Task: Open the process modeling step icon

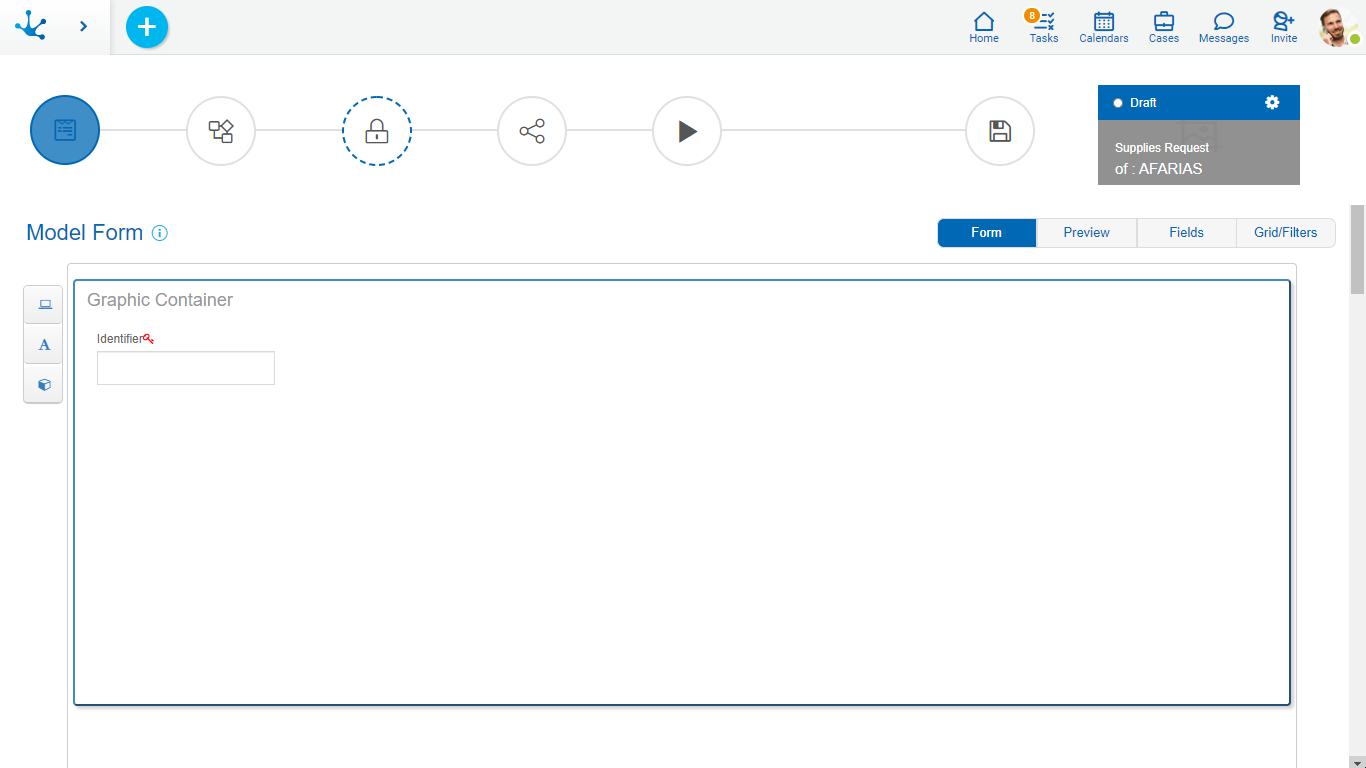Action: click(x=221, y=131)
